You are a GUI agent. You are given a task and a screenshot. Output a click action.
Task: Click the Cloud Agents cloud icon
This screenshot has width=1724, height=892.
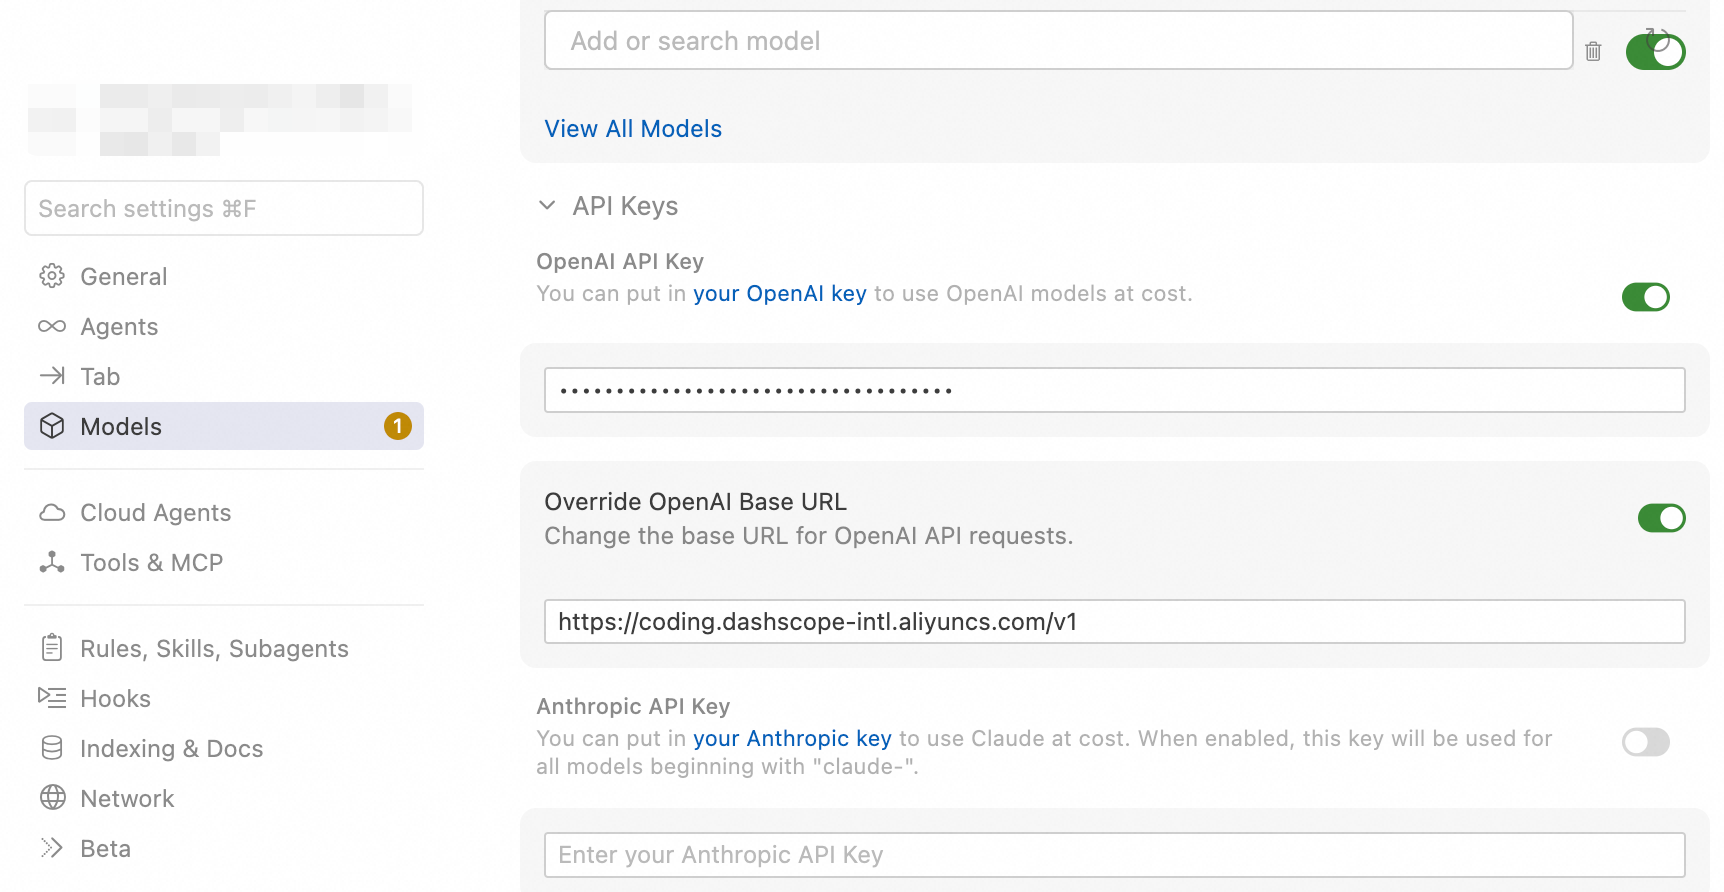(52, 512)
